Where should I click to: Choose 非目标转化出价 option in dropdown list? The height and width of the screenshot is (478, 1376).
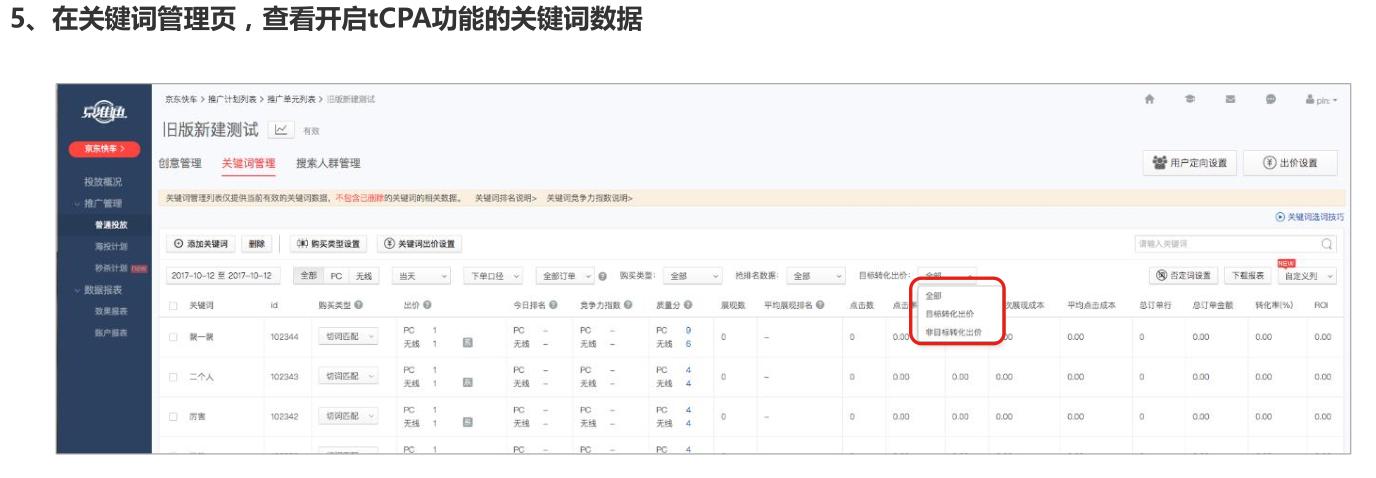tap(953, 331)
